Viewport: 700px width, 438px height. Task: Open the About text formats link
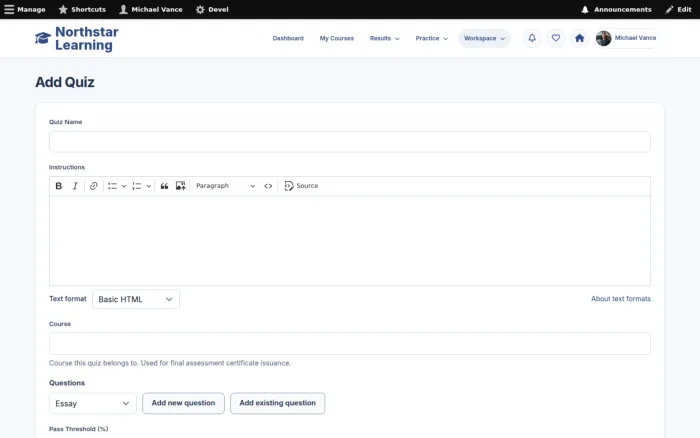pyautogui.click(x=621, y=299)
